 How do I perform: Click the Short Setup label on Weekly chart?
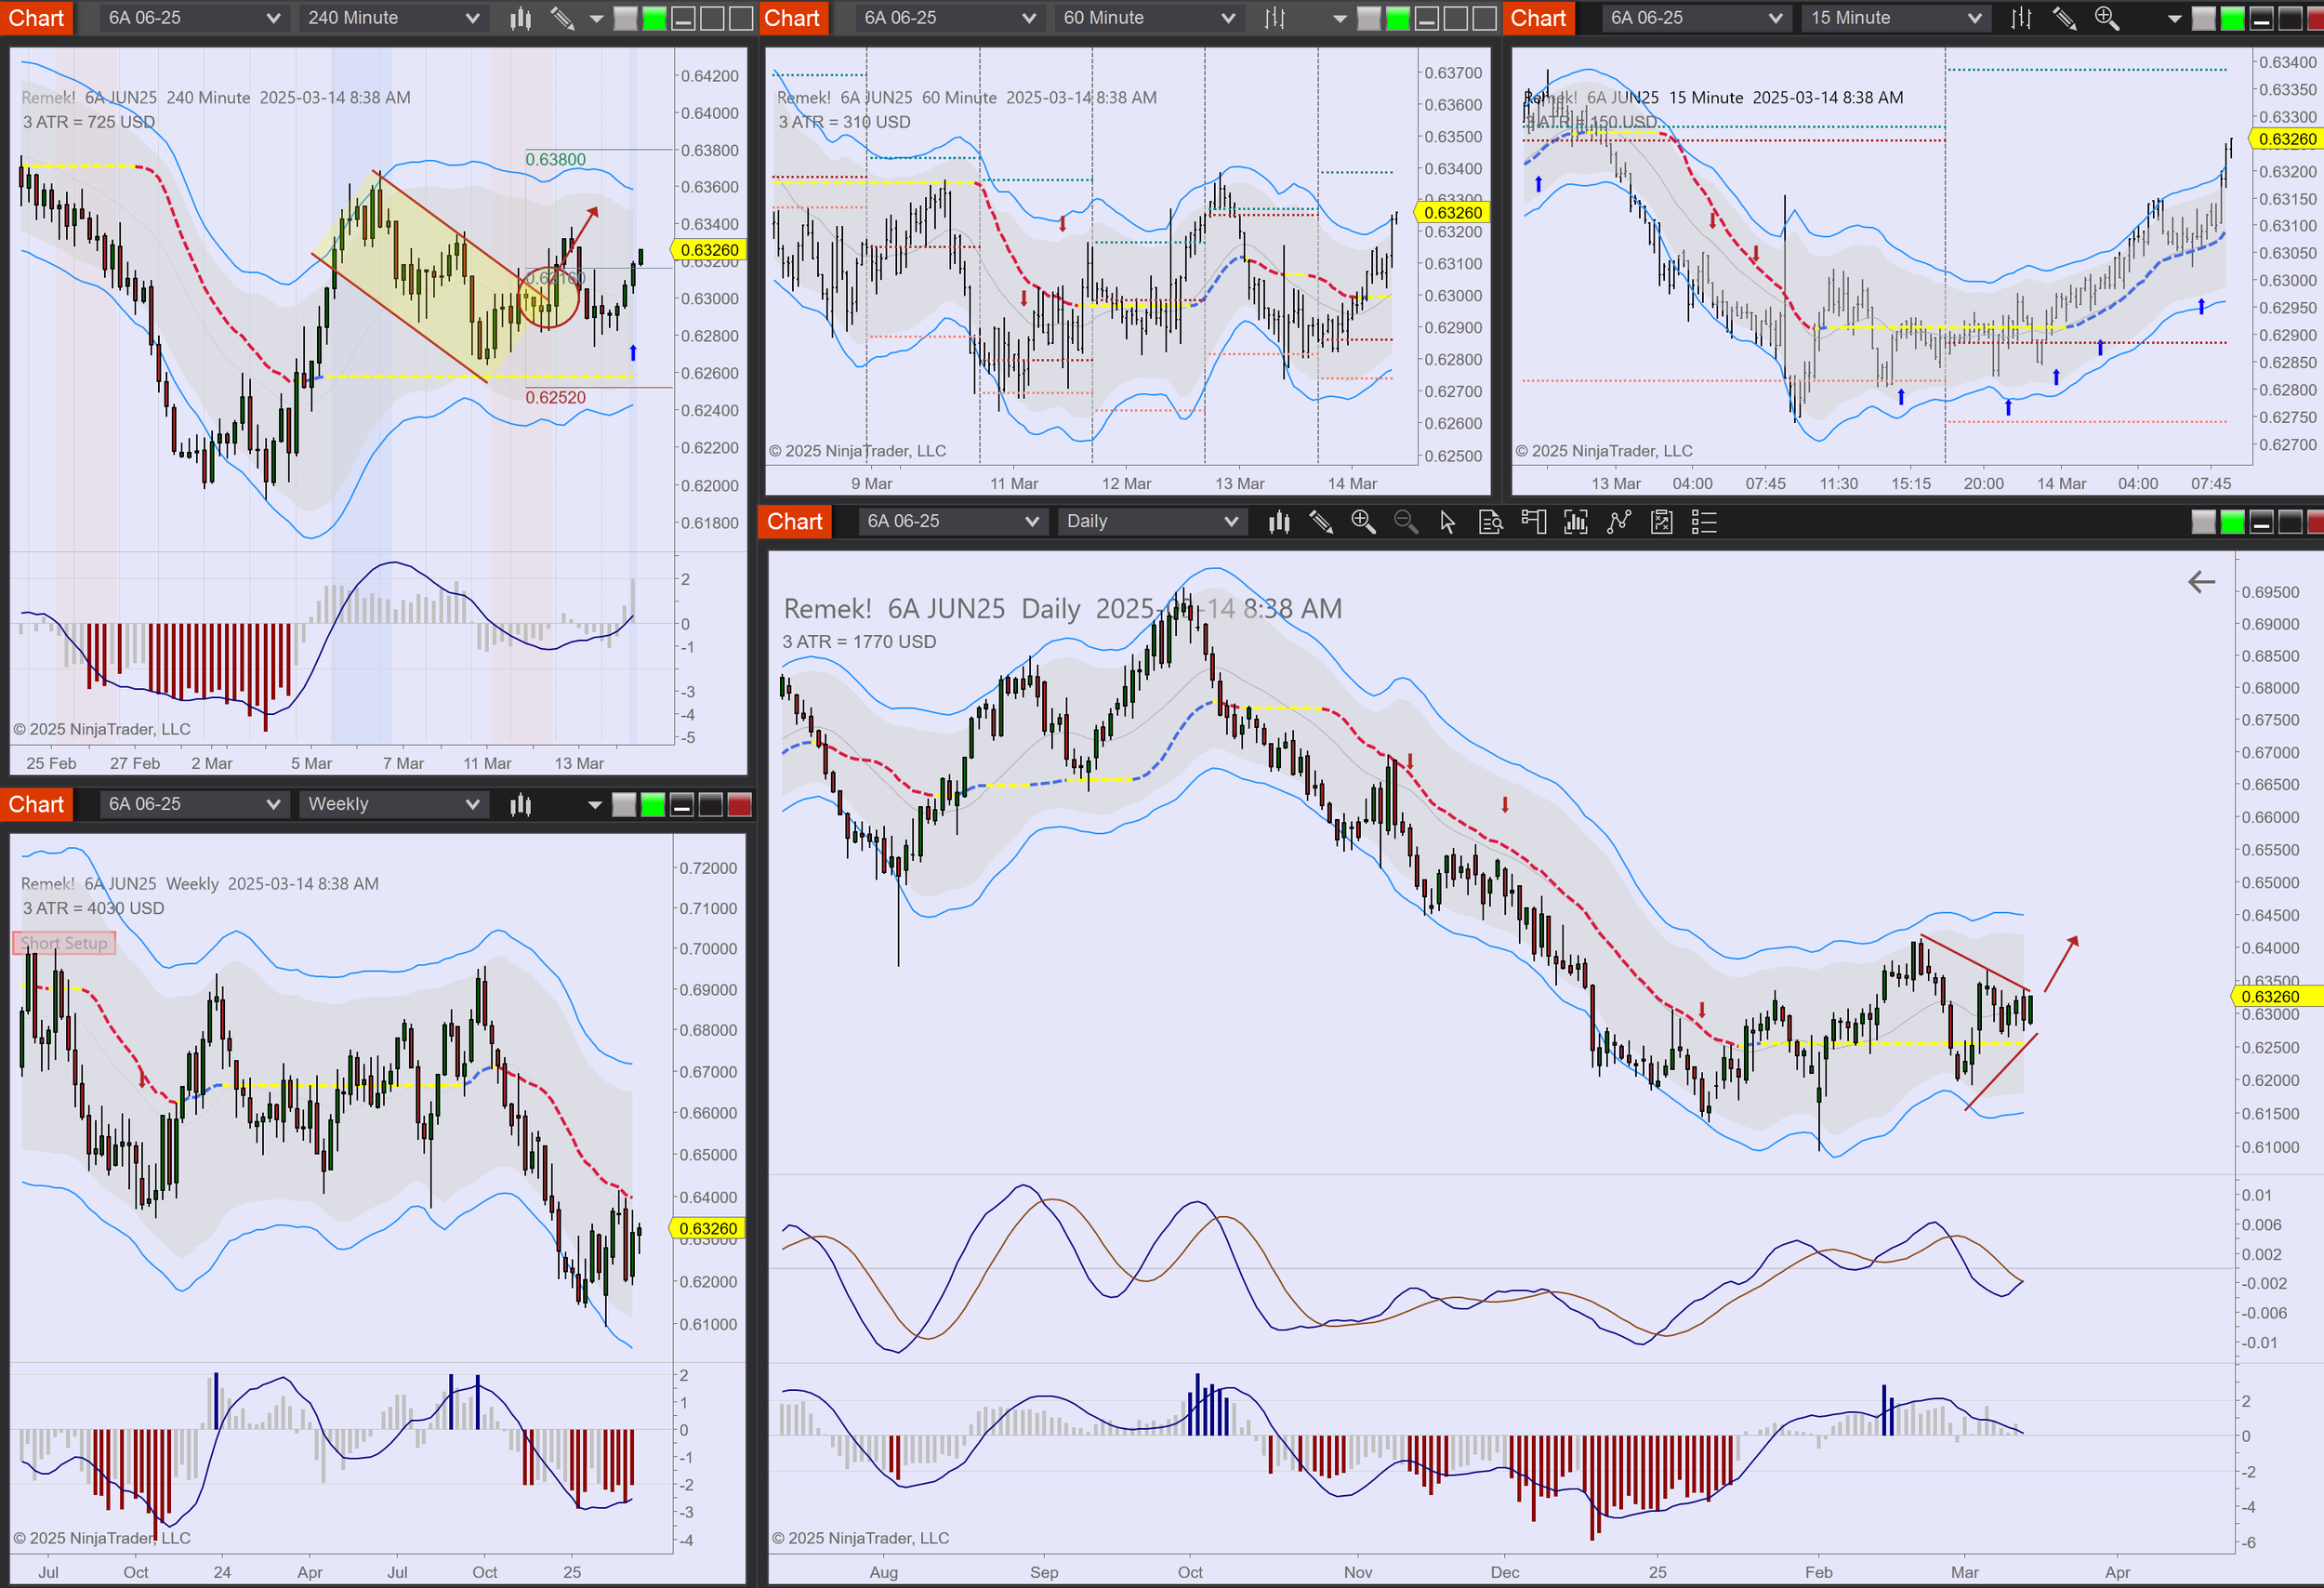(x=64, y=943)
